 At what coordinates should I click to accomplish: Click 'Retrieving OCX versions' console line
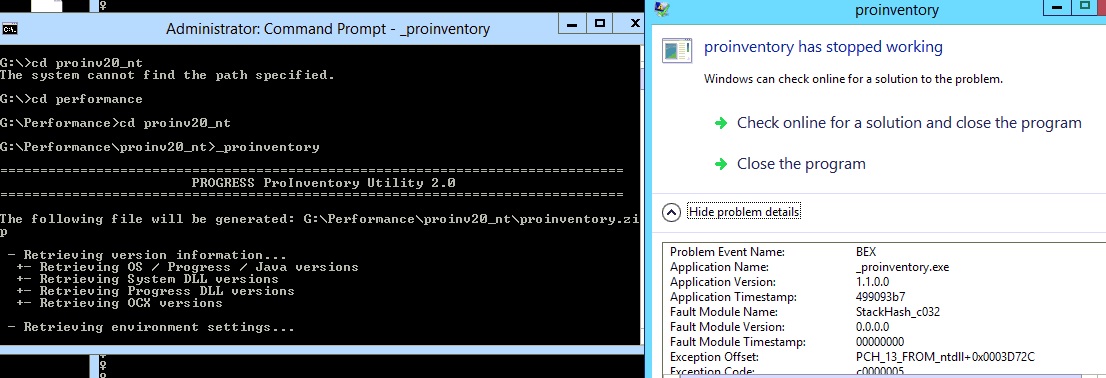pyautogui.click(x=119, y=303)
